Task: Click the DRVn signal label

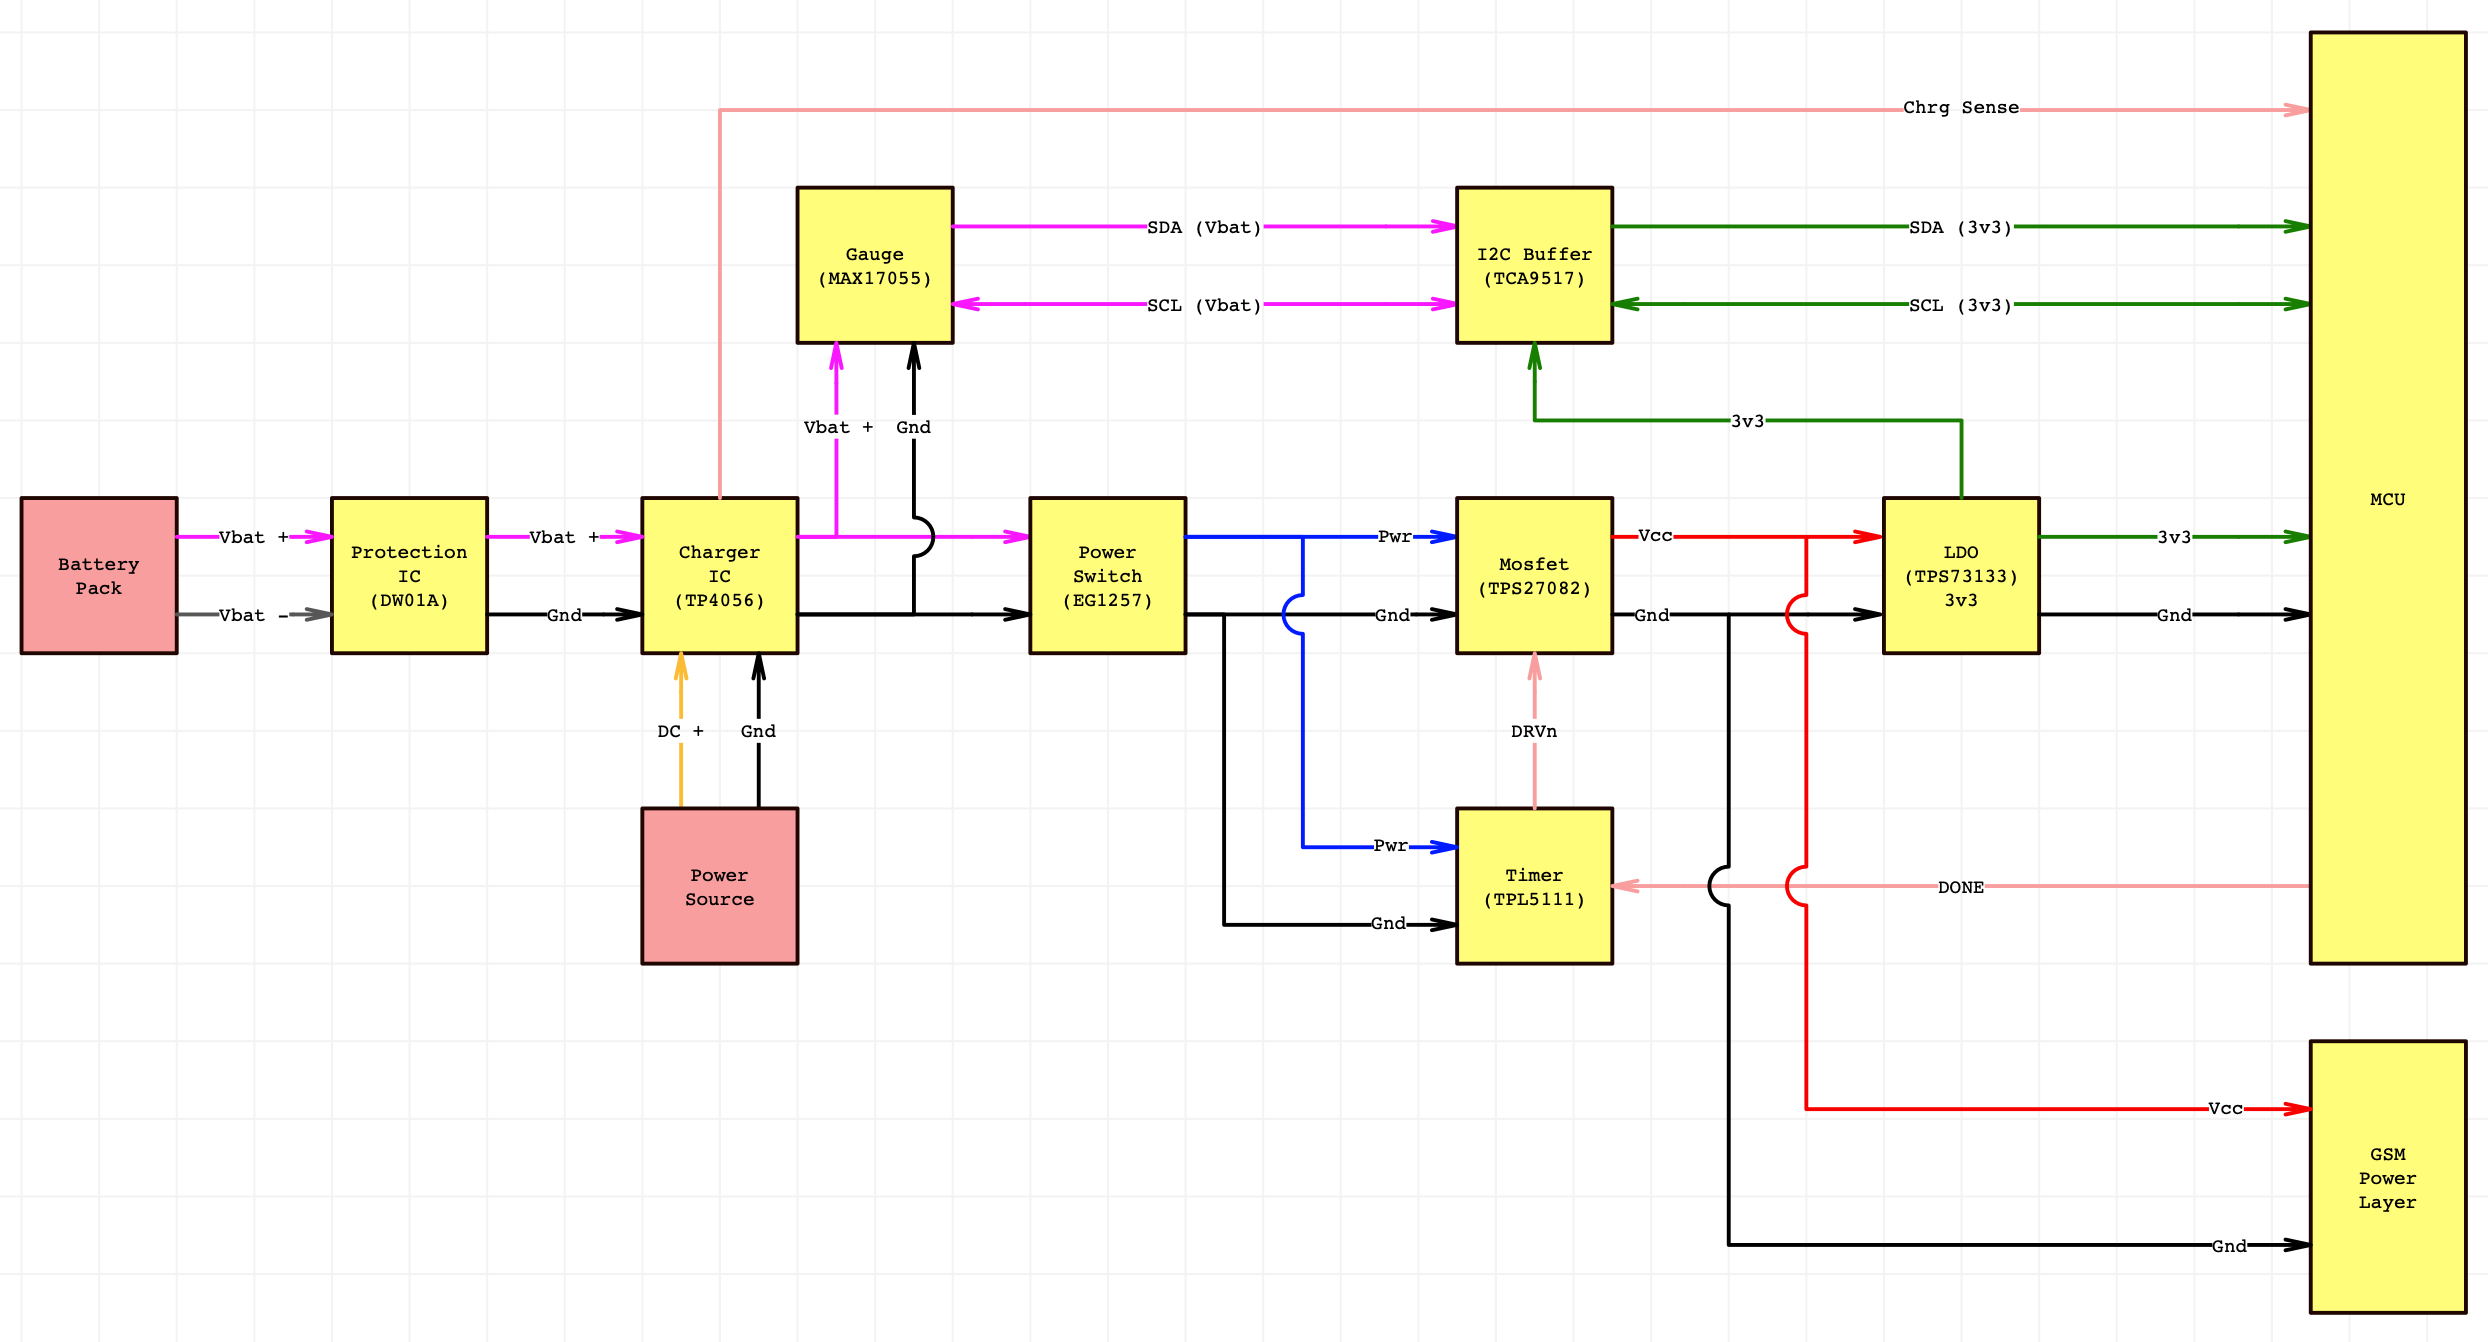Action: (x=1534, y=732)
